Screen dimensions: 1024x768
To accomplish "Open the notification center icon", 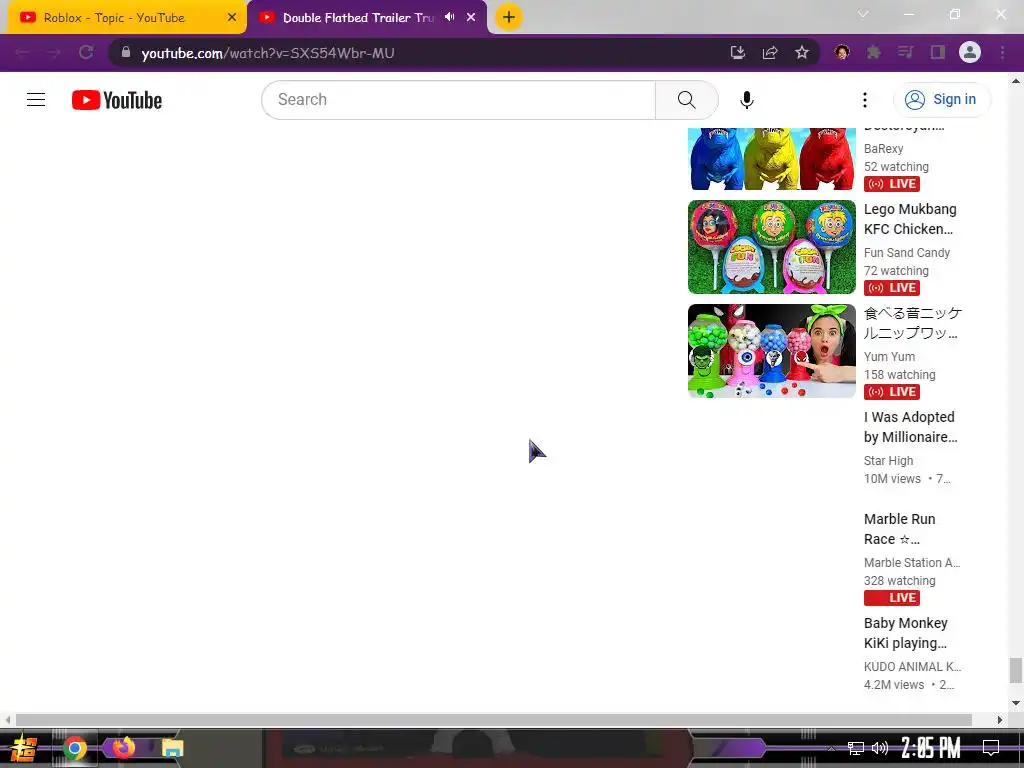I will 991,748.
